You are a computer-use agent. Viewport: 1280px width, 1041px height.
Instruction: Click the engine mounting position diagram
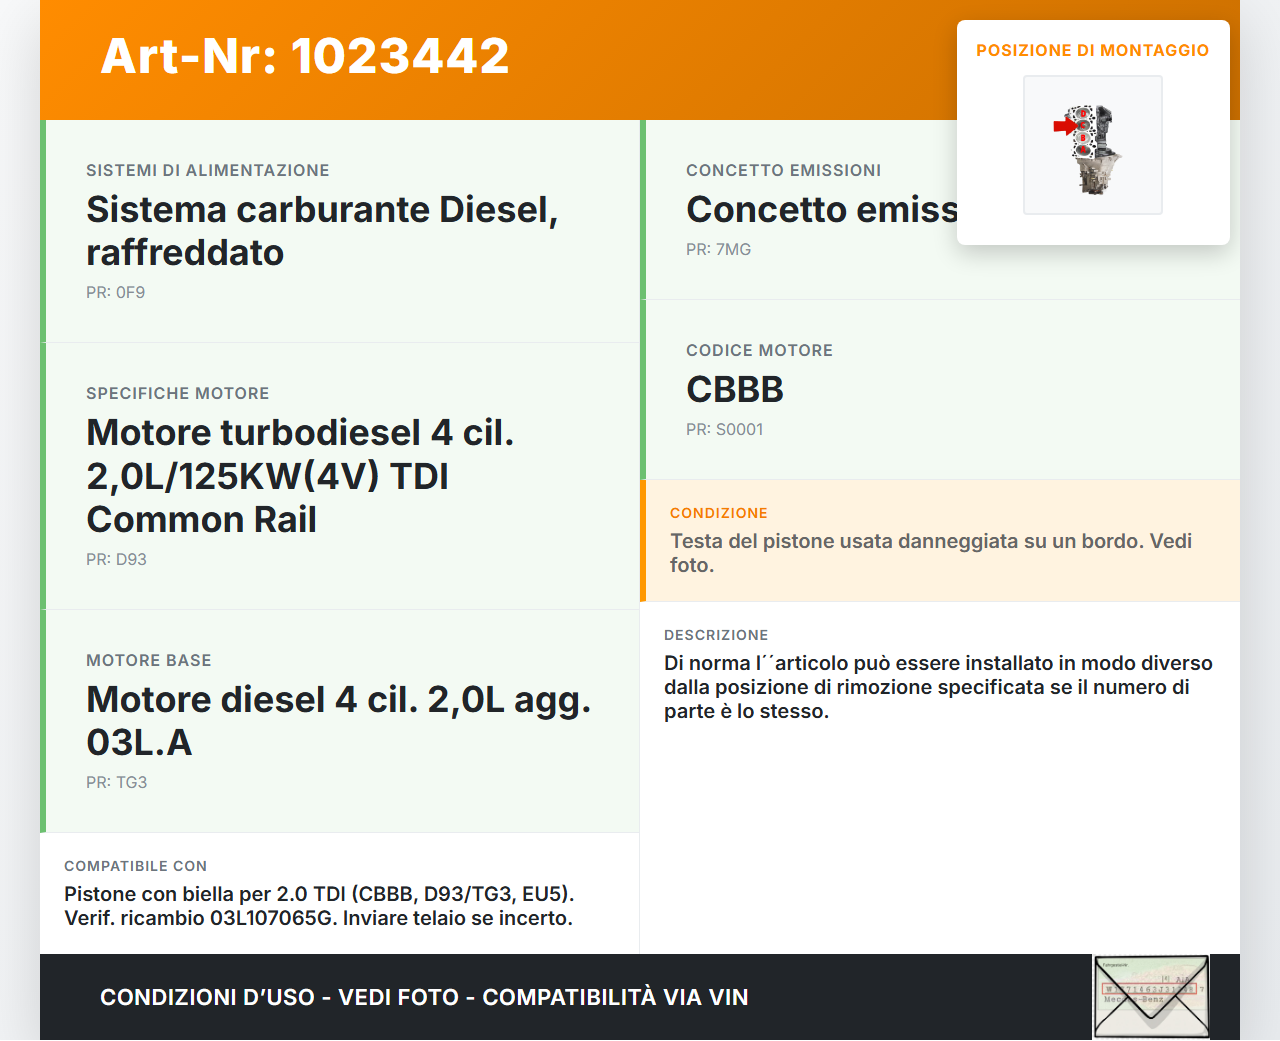1092,145
